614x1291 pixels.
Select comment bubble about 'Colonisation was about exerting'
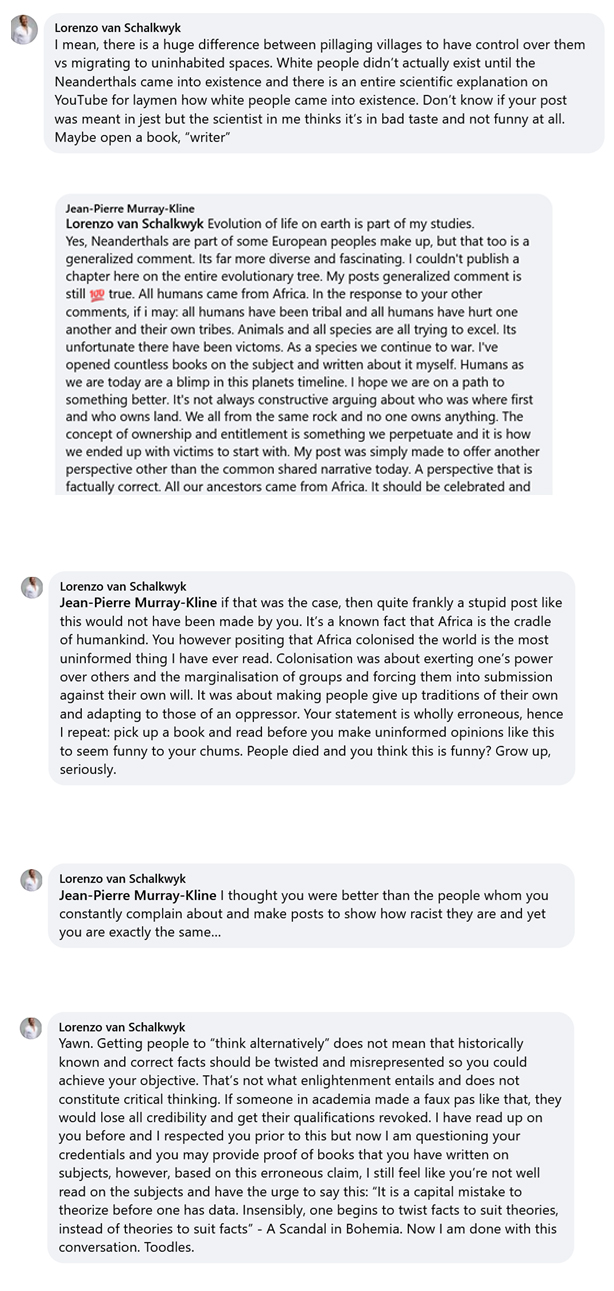click(311, 677)
